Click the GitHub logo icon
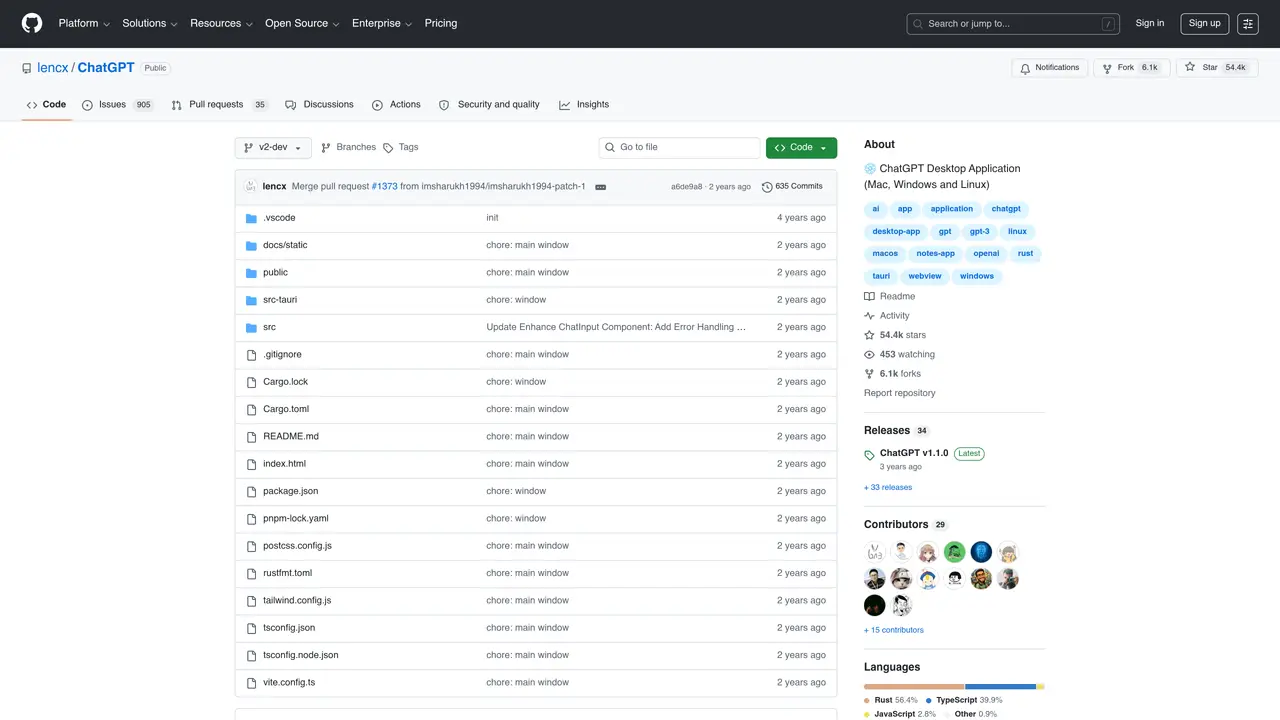This screenshot has width=1280, height=720. (x=32, y=23)
